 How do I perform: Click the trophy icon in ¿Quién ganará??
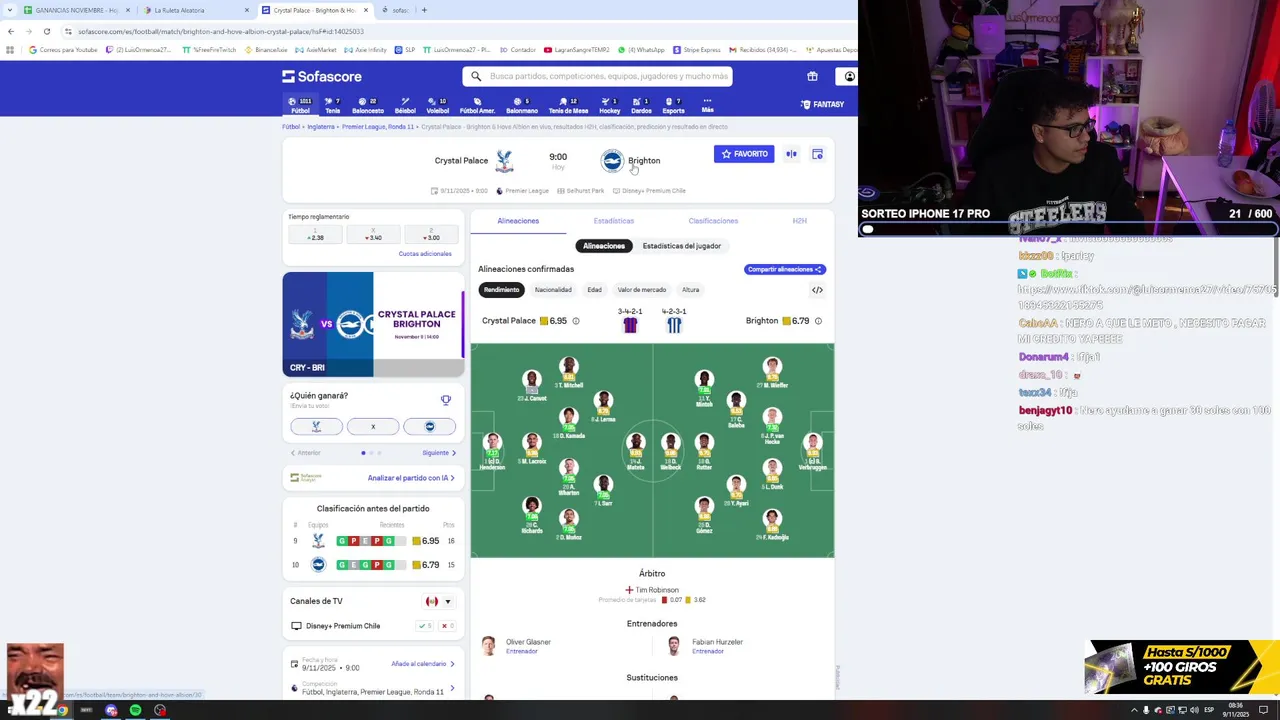tap(446, 400)
